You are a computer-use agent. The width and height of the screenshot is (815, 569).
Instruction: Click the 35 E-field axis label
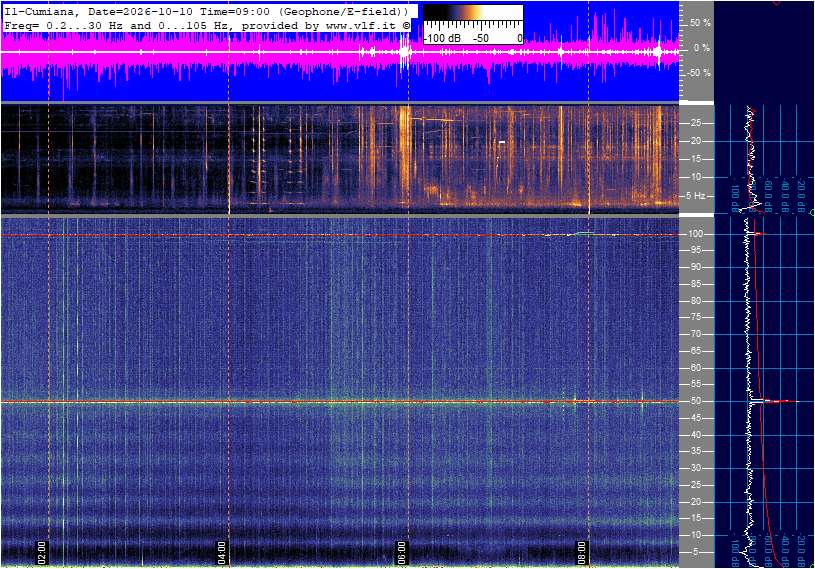coord(695,452)
